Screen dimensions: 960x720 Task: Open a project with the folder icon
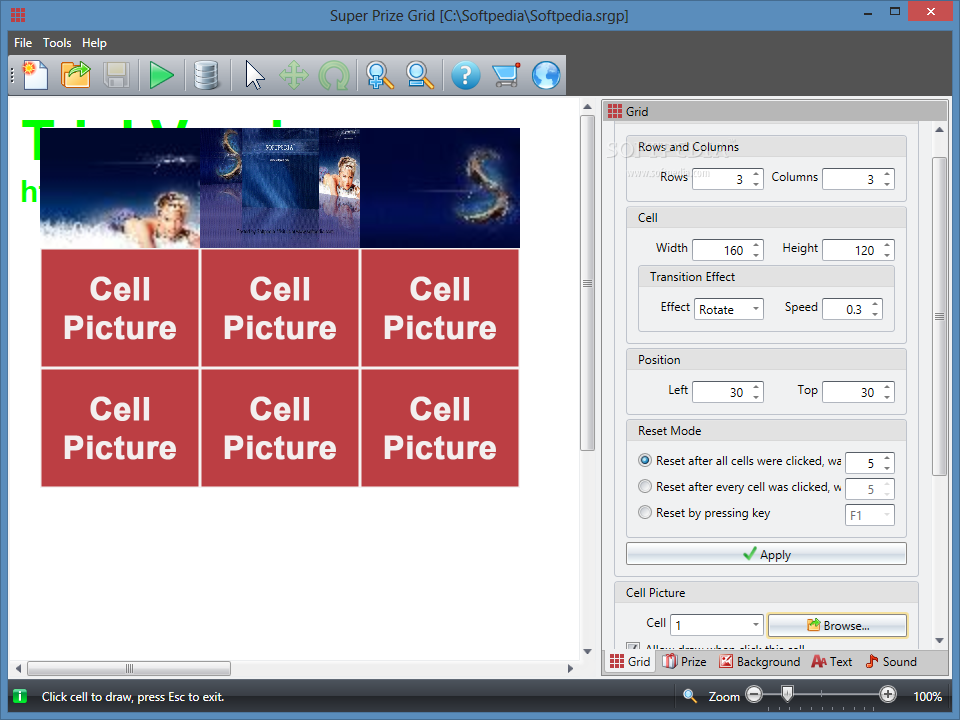click(x=76, y=75)
